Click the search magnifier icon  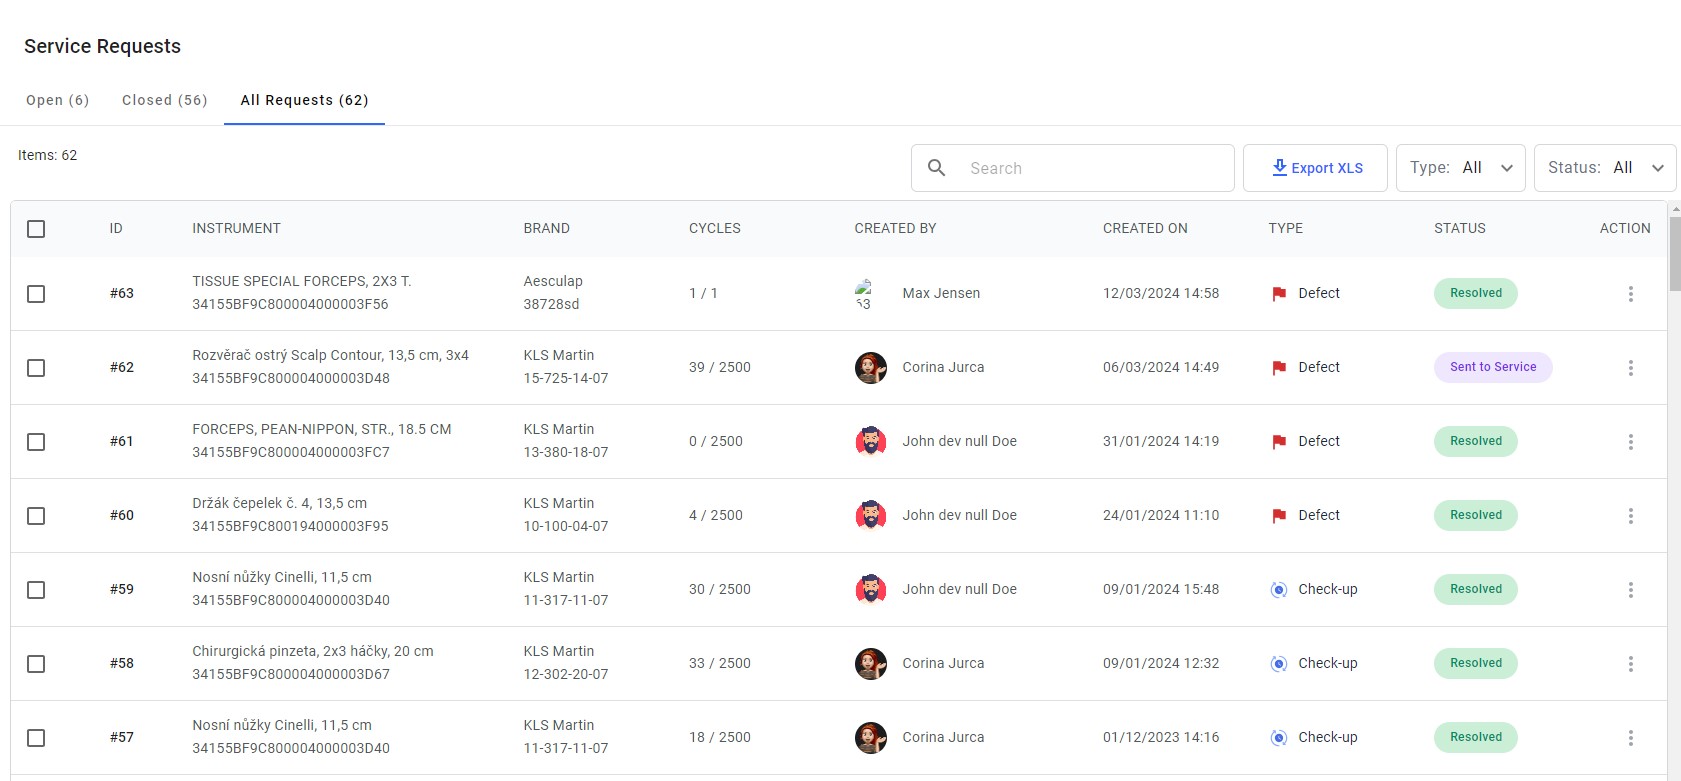pos(936,168)
